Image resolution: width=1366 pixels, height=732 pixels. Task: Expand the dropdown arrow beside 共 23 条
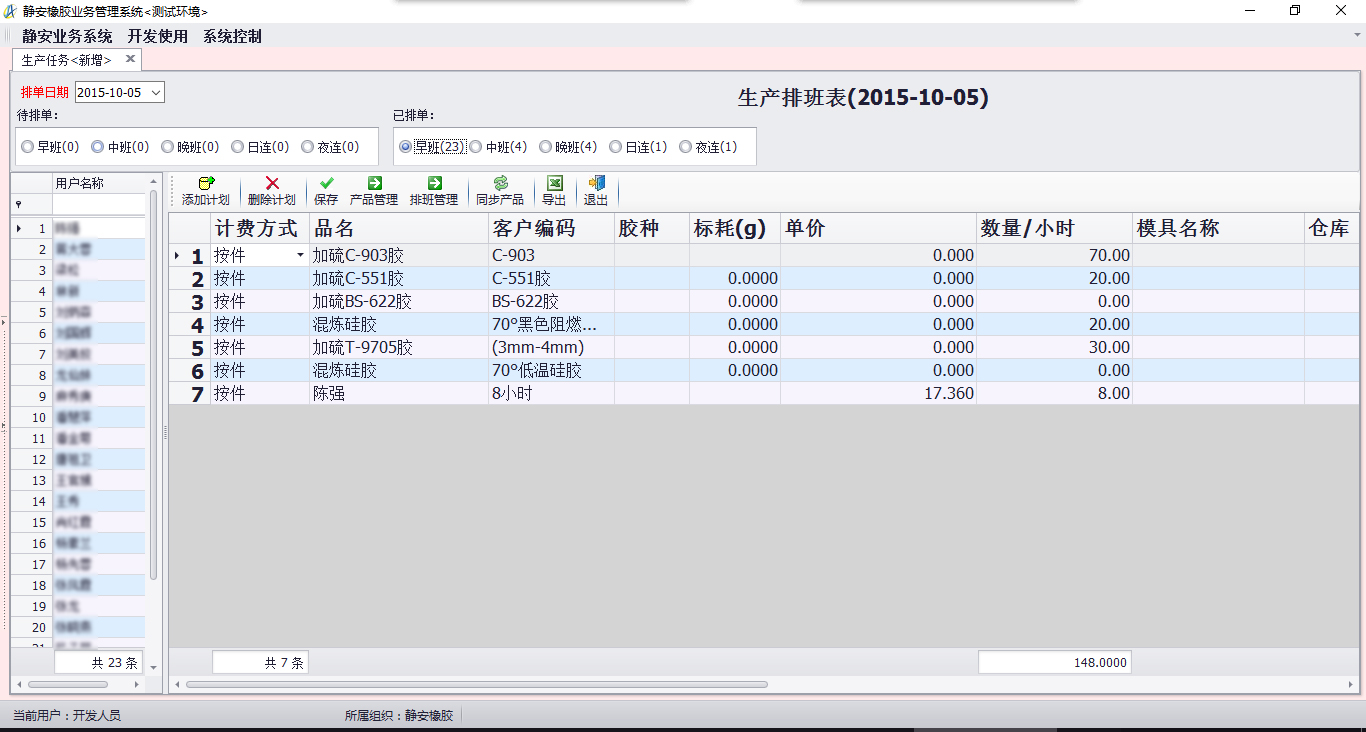point(155,663)
